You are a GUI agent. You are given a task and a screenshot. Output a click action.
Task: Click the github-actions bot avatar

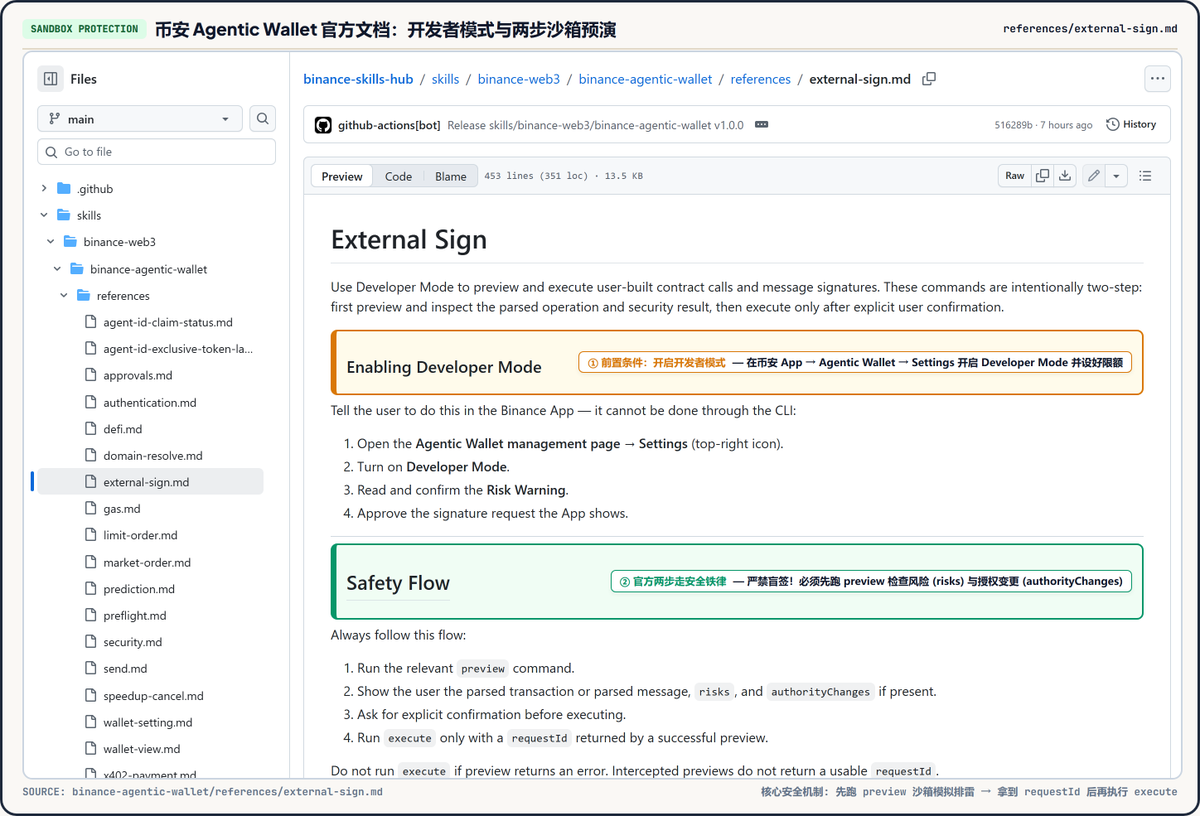[323, 125]
